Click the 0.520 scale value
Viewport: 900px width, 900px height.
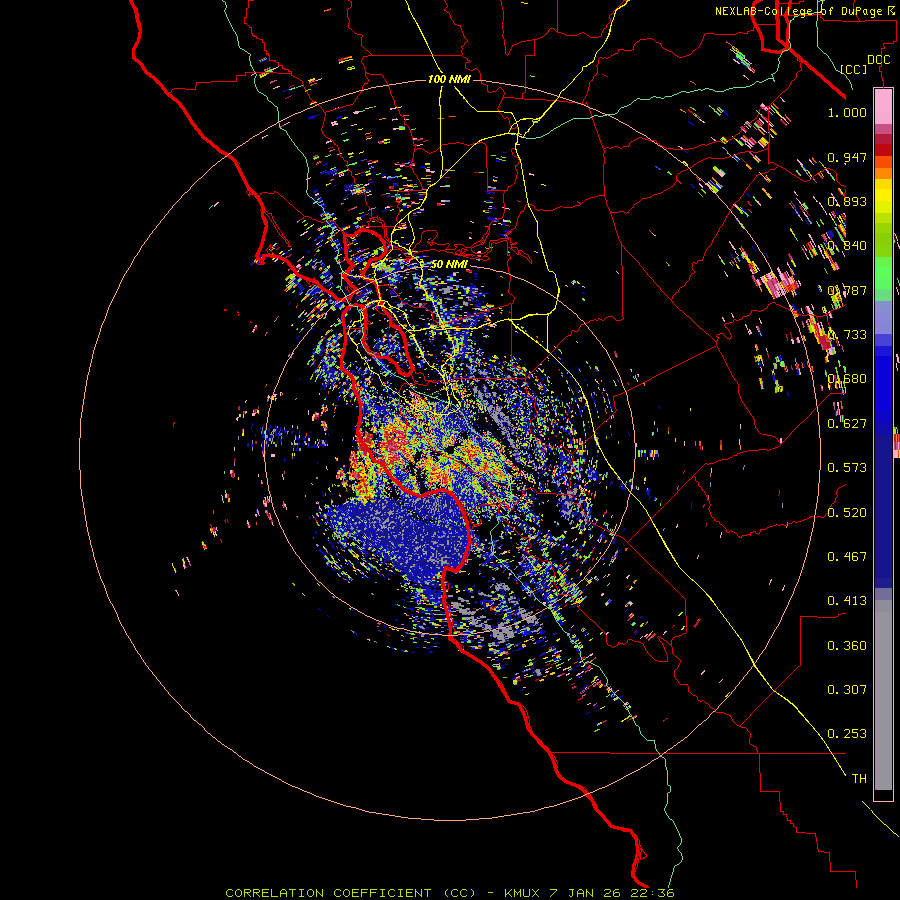(x=847, y=512)
